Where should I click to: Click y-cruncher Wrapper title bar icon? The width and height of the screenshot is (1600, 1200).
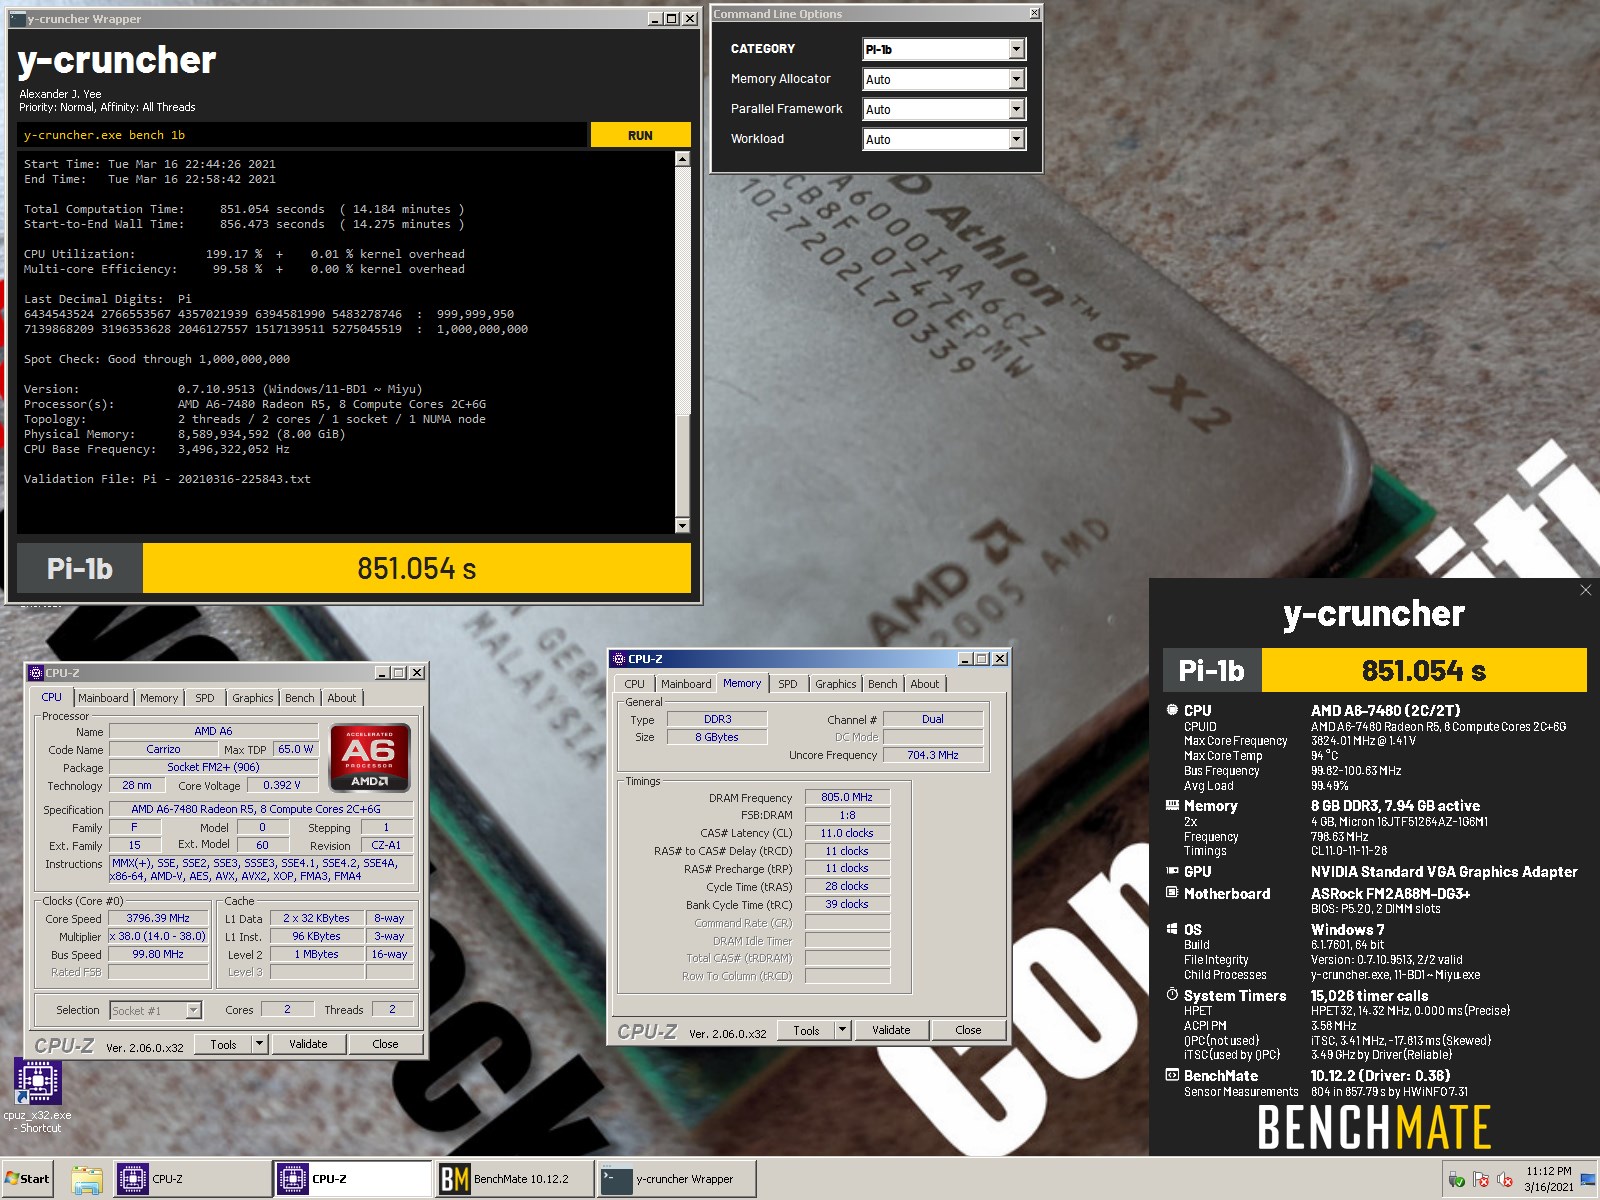[x=17, y=19]
